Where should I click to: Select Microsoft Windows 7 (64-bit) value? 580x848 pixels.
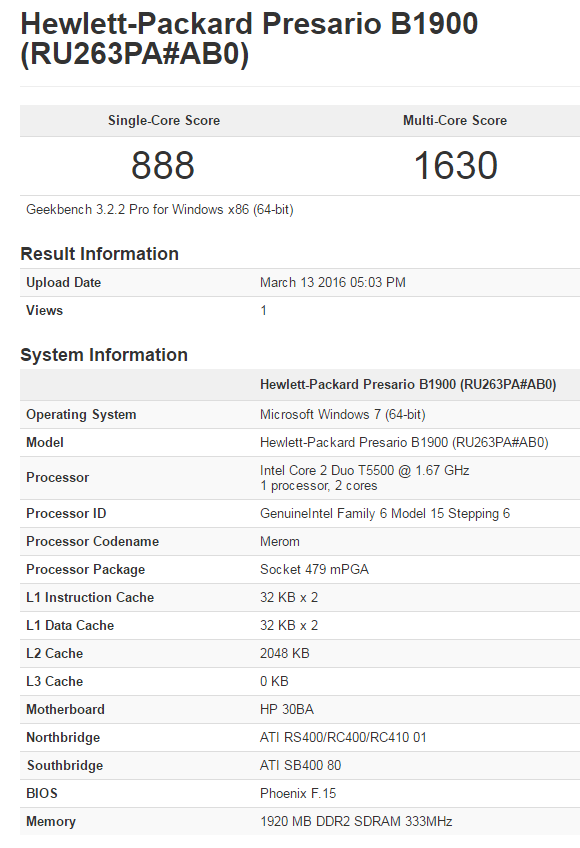[x=342, y=415]
